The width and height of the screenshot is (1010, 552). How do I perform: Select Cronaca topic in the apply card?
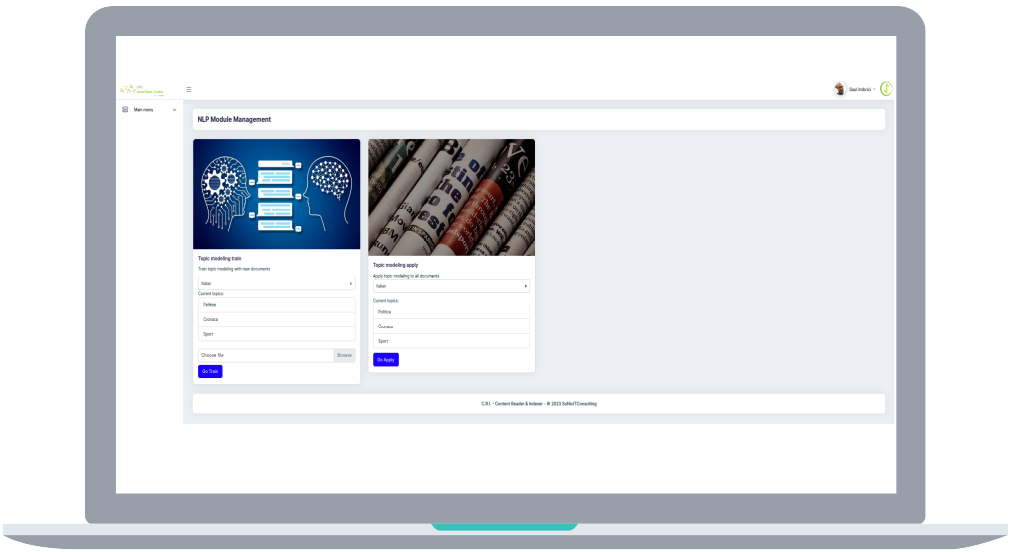pos(451,327)
